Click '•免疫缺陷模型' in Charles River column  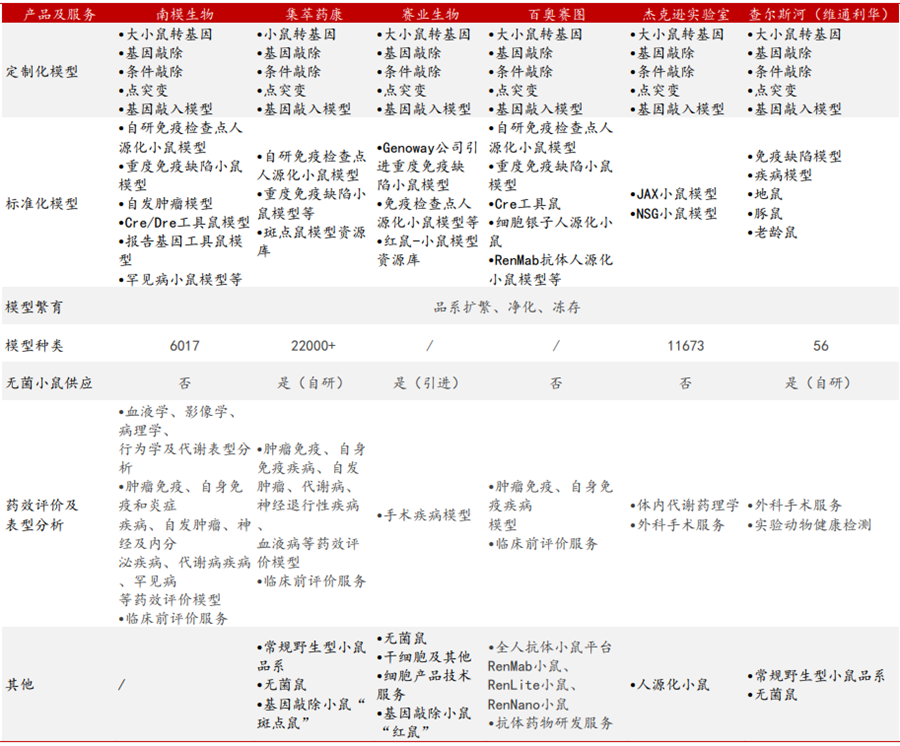(x=794, y=156)
